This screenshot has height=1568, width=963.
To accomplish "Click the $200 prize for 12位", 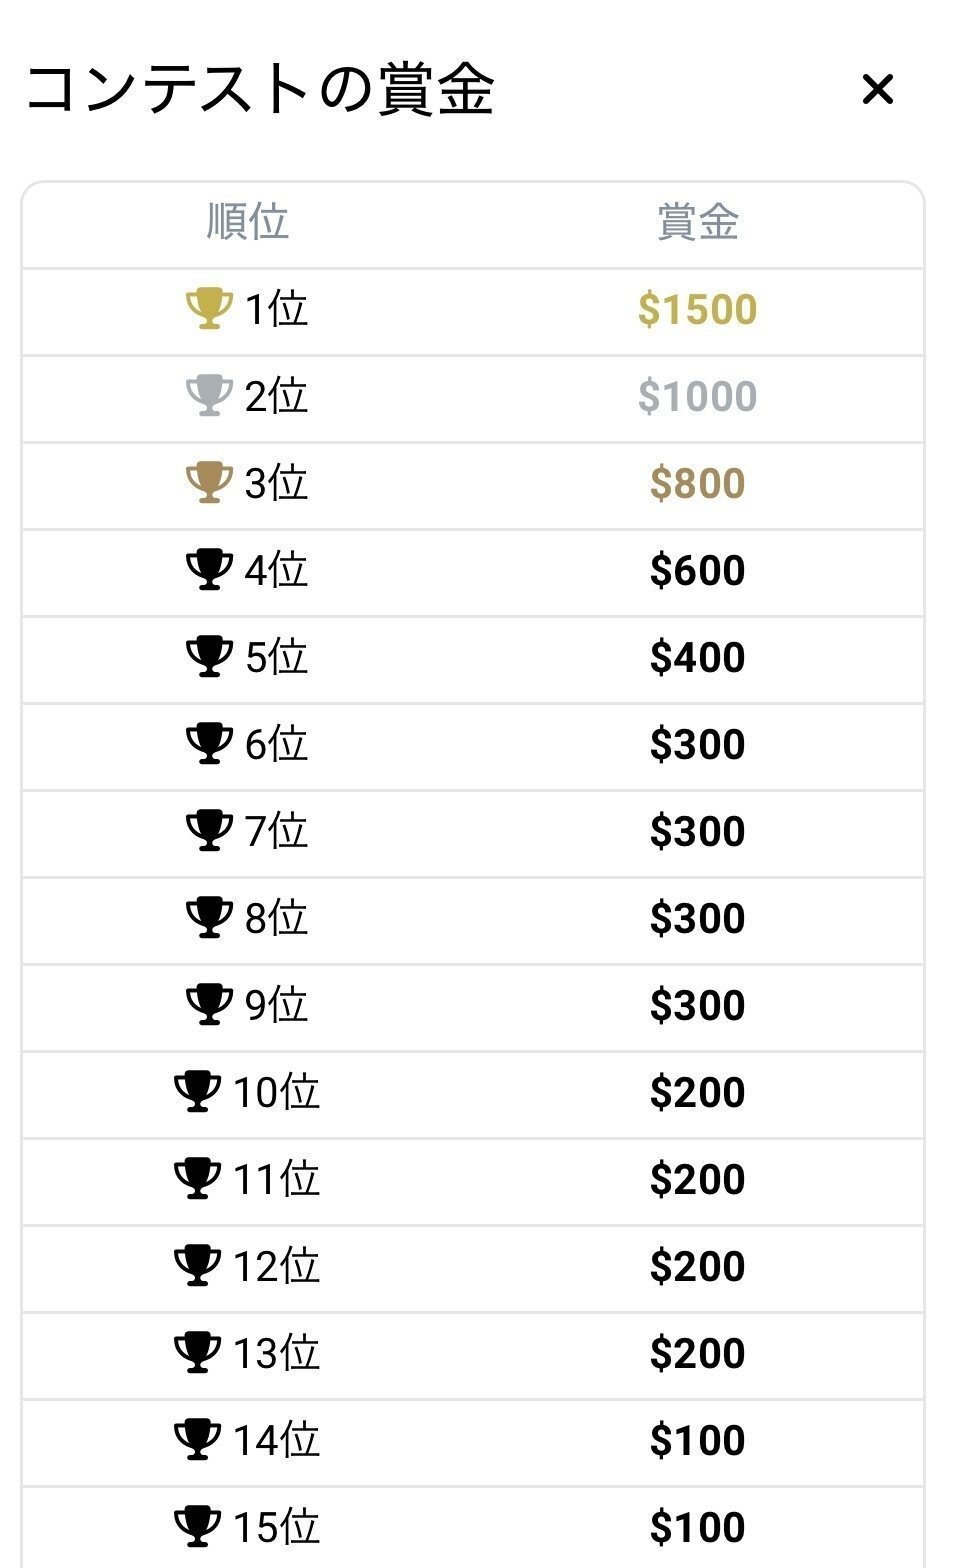I will coord(698,1266).
